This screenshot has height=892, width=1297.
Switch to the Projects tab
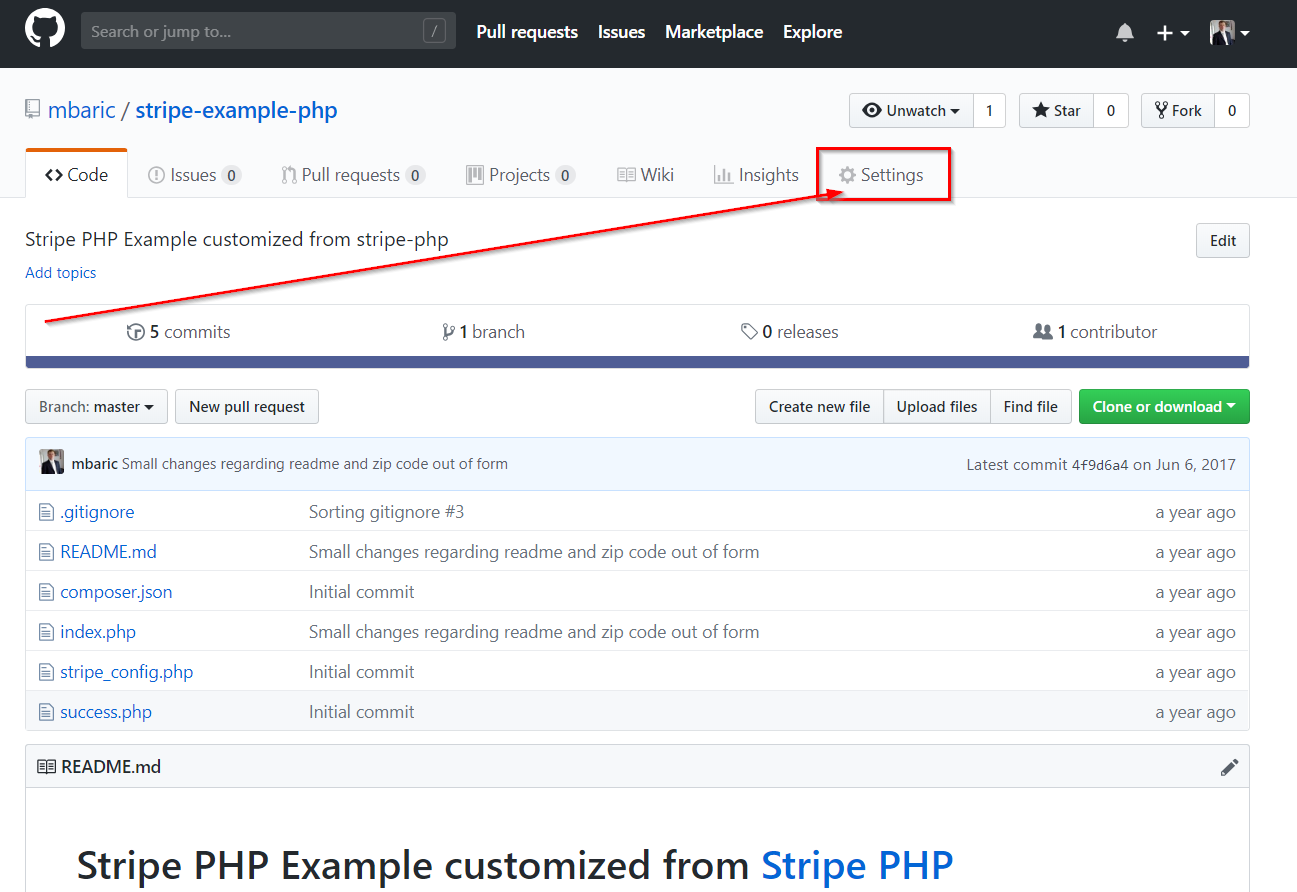[x=520, y=175]
